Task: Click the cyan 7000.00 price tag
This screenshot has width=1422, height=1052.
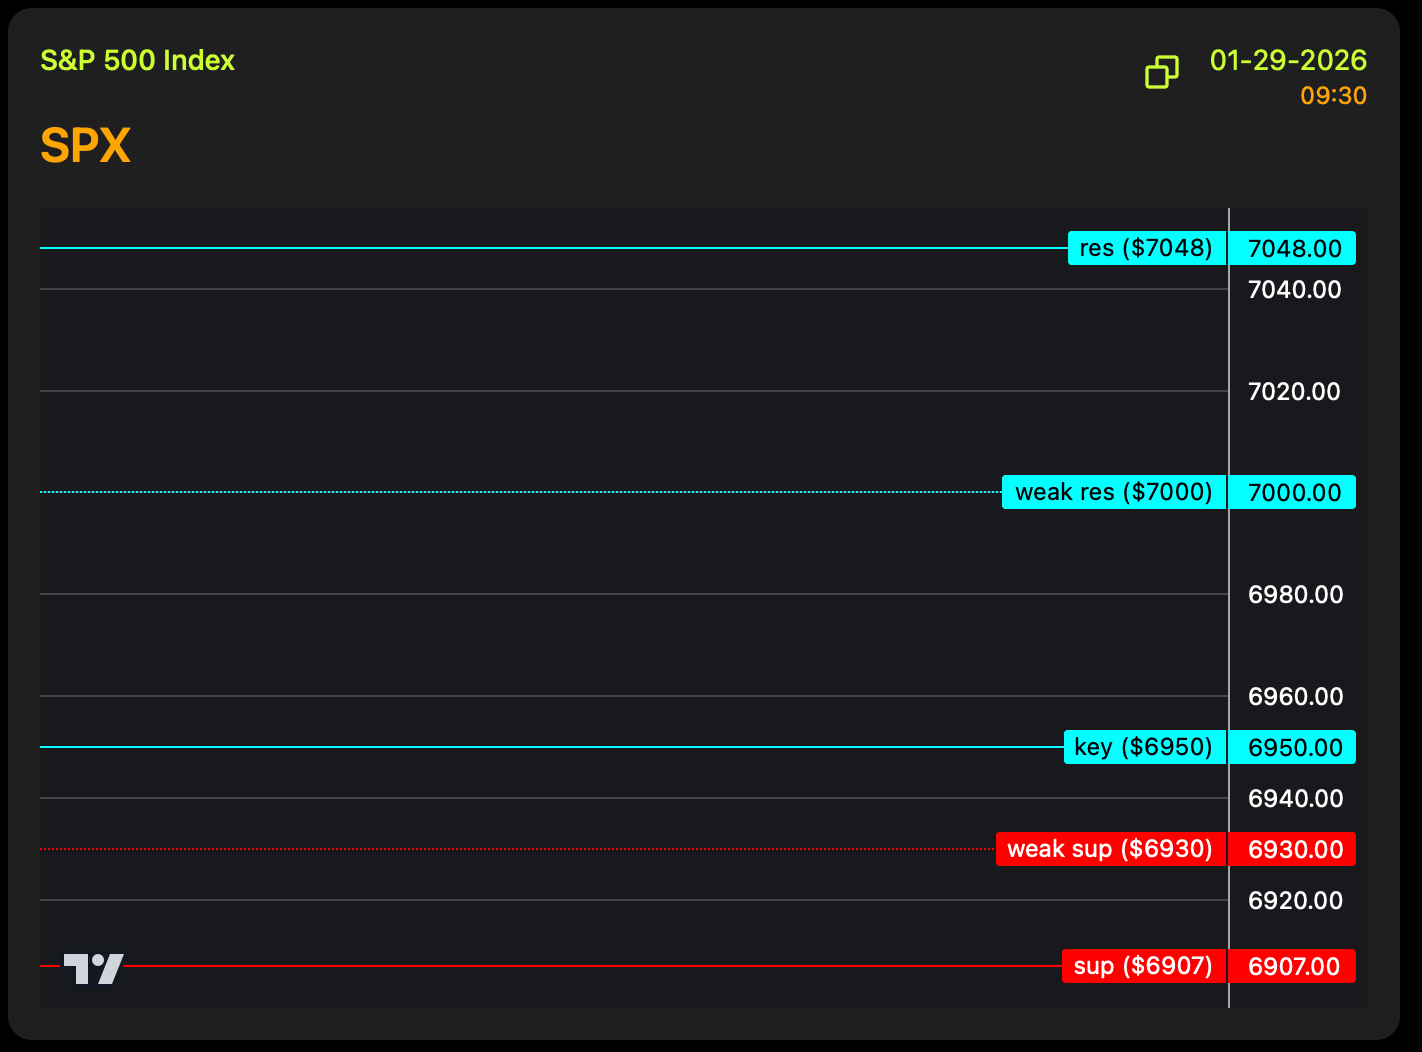Action: (1293, 492)
